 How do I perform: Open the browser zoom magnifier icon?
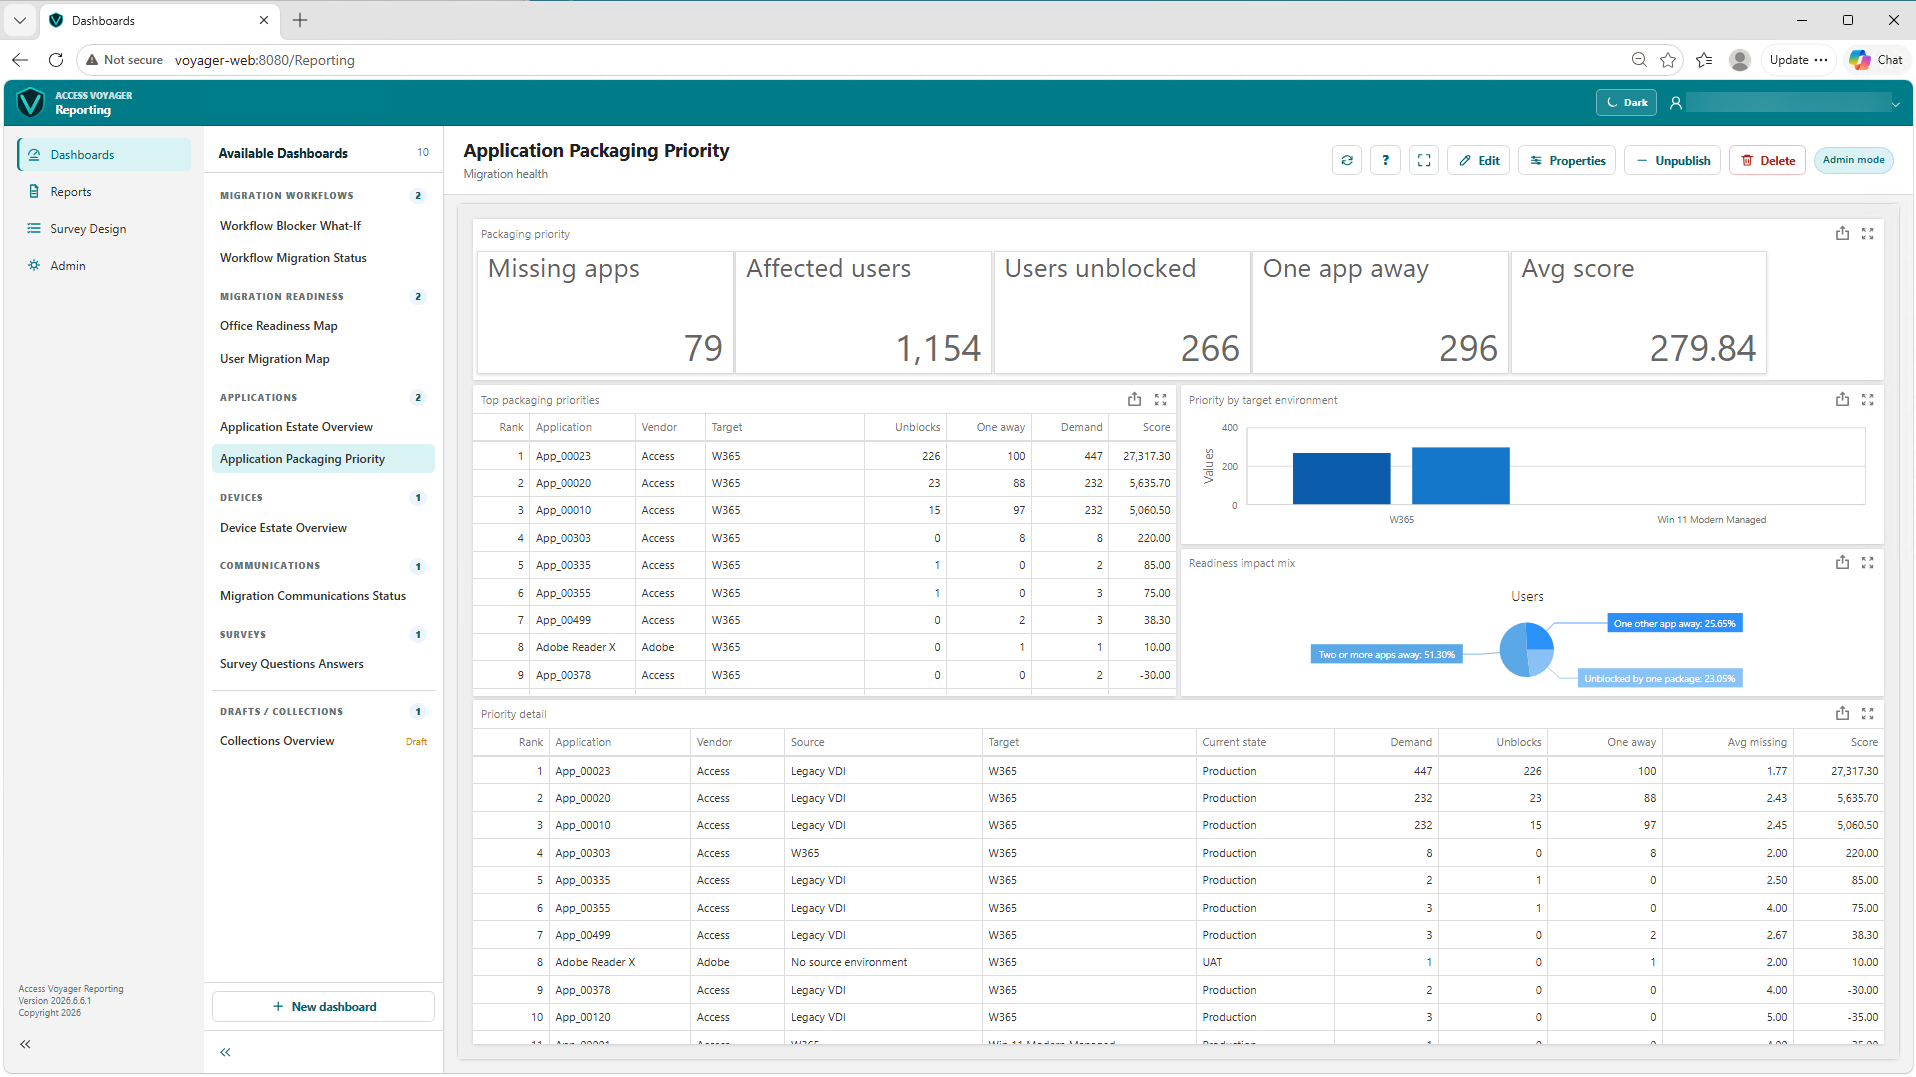(1639, 60)
